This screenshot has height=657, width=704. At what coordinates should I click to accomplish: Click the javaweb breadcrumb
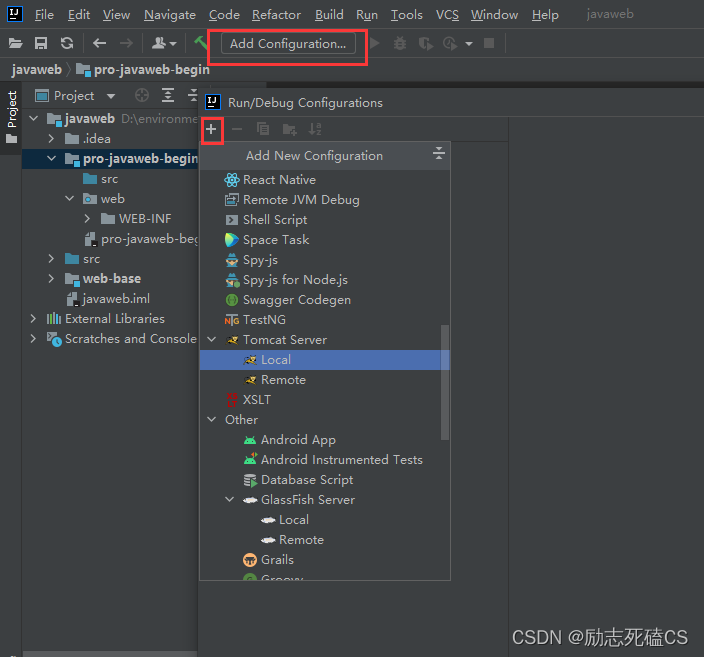(x=37, y=70)
